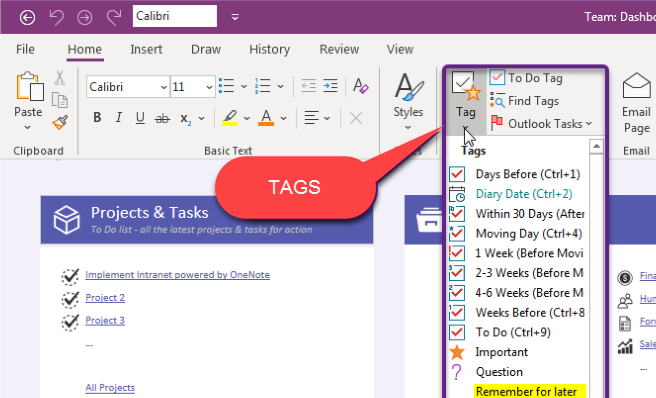Image resolution: width=656 pixels, height=398 pixels.
Task: Toggle Italic formatting
Action: point(119,118)
